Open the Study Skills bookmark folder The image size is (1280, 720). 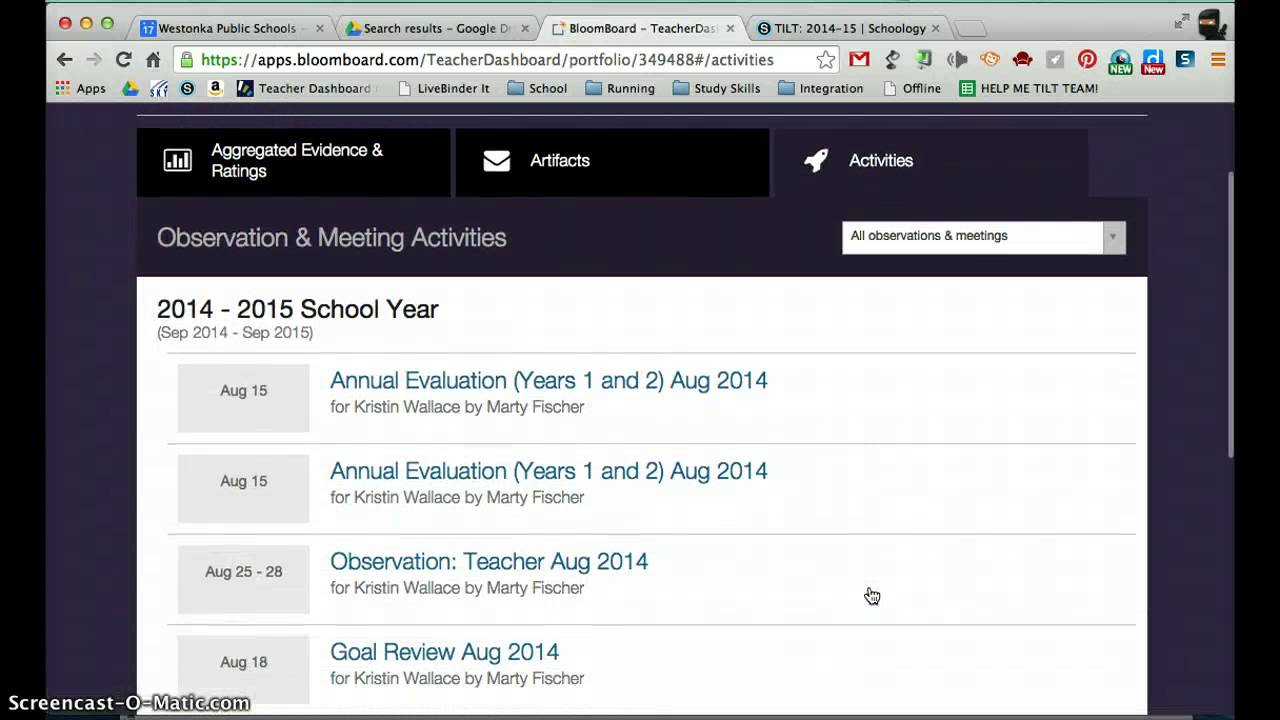click(x=716, y=88)
